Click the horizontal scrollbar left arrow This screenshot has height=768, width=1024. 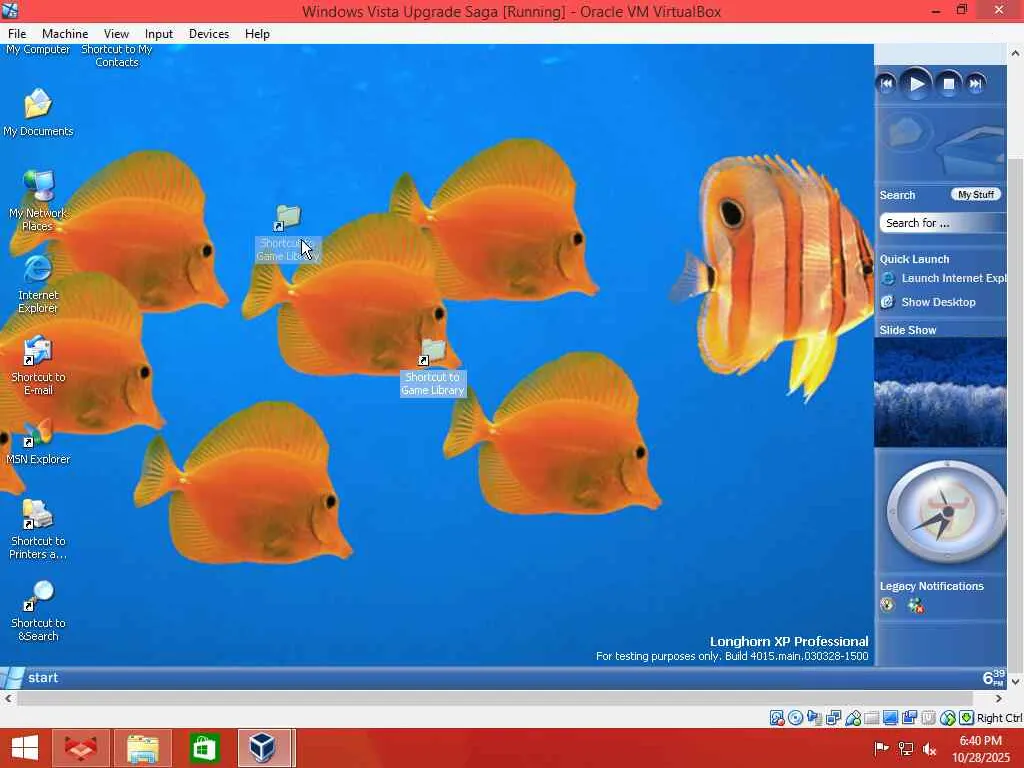pyautogui.click(x=8, y=699)
